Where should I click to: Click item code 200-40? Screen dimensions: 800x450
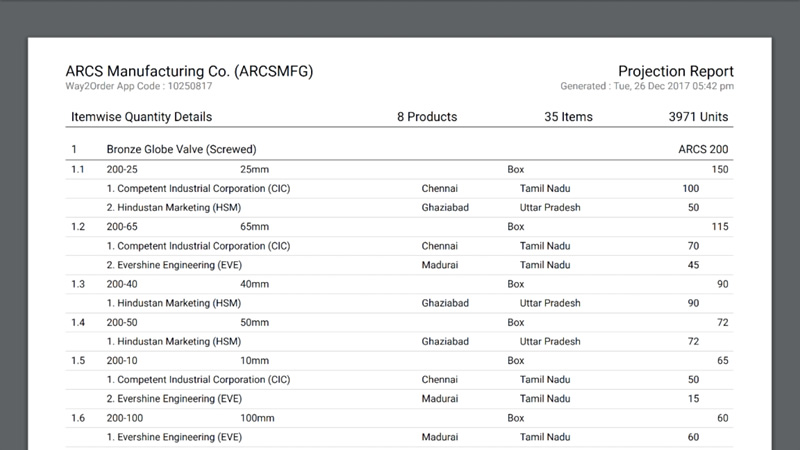[122, 284]
